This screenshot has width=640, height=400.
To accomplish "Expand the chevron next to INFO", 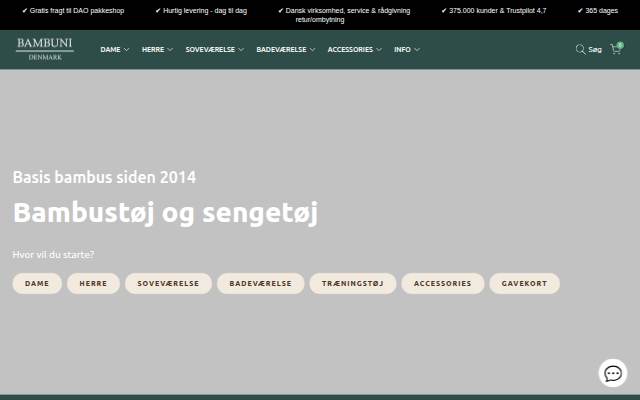I will pos(417,49).
